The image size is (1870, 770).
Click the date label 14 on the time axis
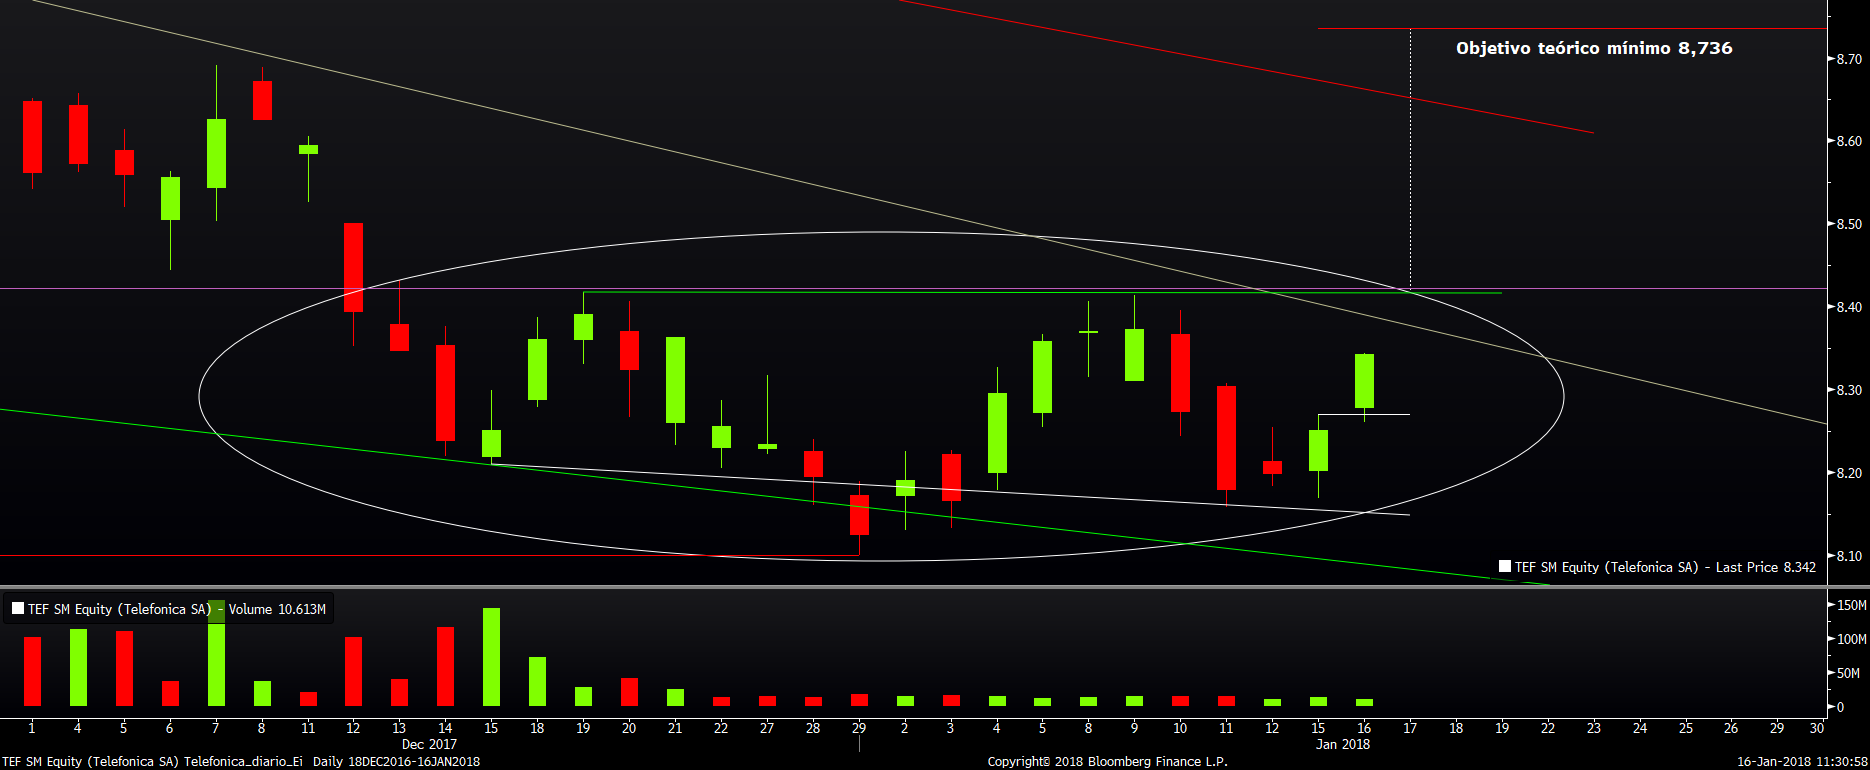[x=445, y=728]
